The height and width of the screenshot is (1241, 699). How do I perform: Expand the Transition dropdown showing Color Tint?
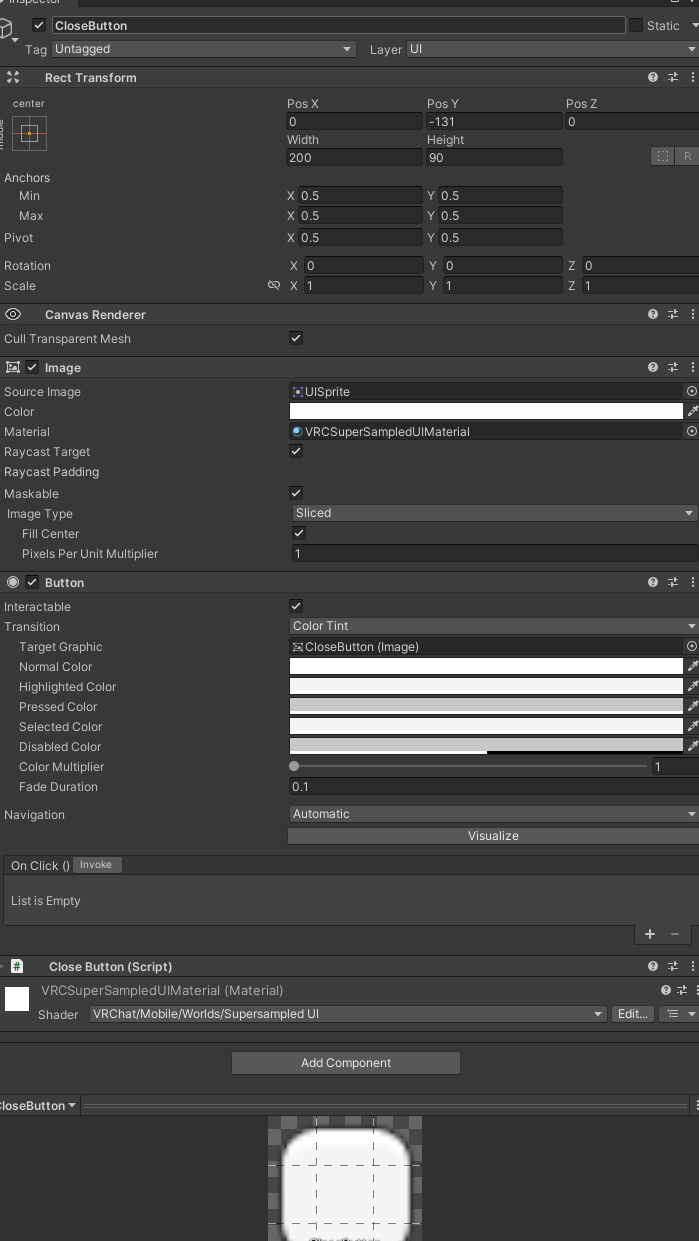493,626
